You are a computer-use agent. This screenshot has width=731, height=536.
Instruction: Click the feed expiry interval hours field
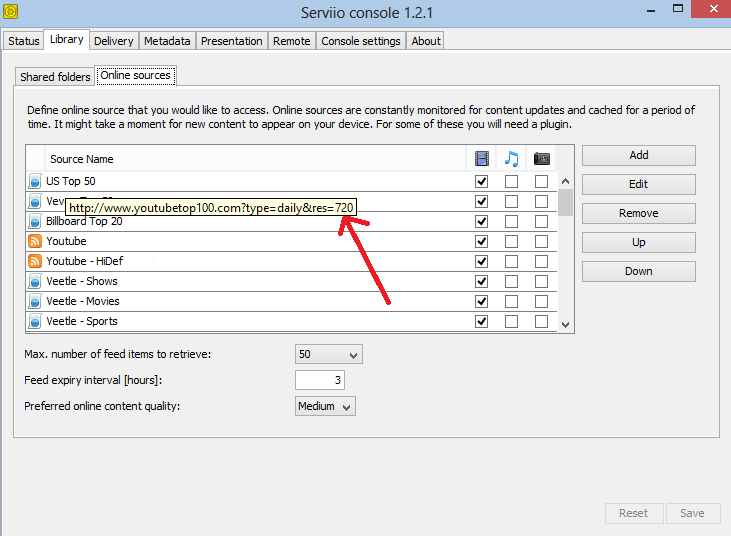pyautogui.click(x=320, y=381)
